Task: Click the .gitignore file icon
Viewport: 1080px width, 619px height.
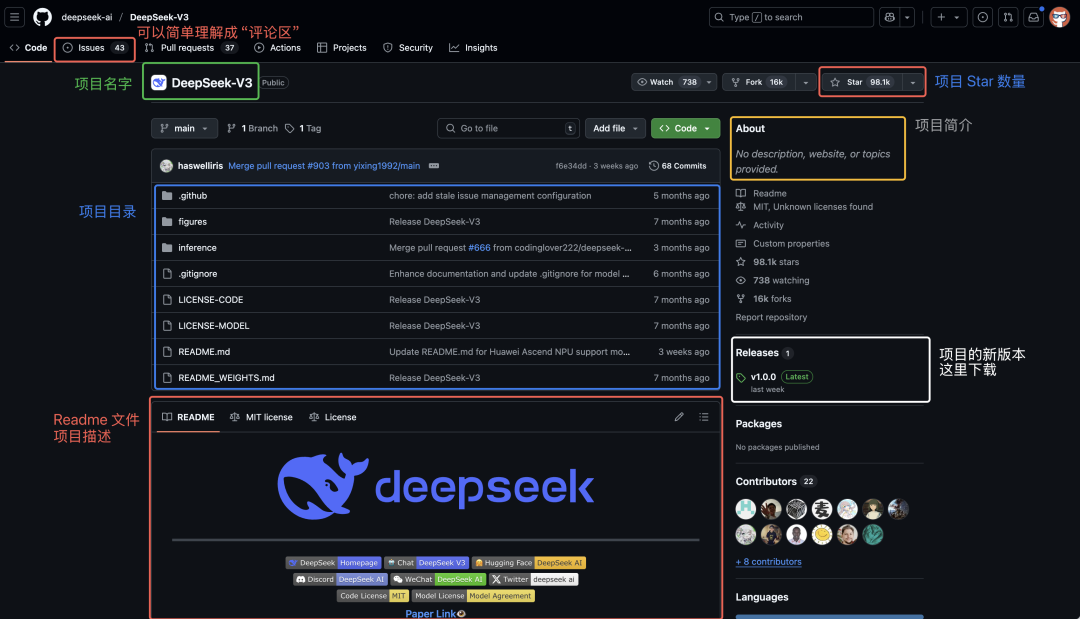Action: (167, 273)
